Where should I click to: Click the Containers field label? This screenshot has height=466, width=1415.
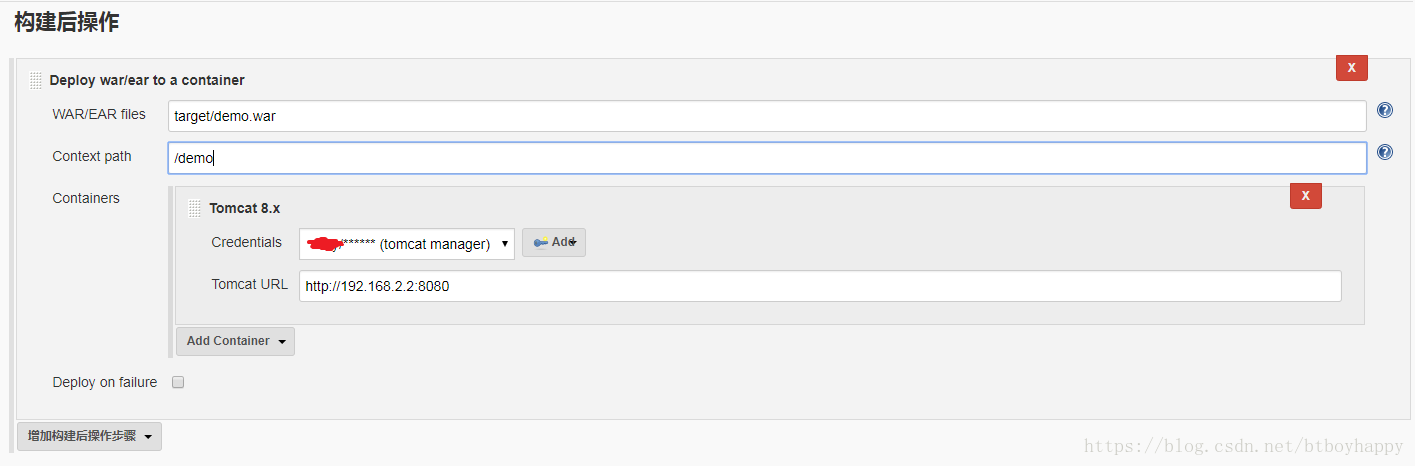[86, 198]
